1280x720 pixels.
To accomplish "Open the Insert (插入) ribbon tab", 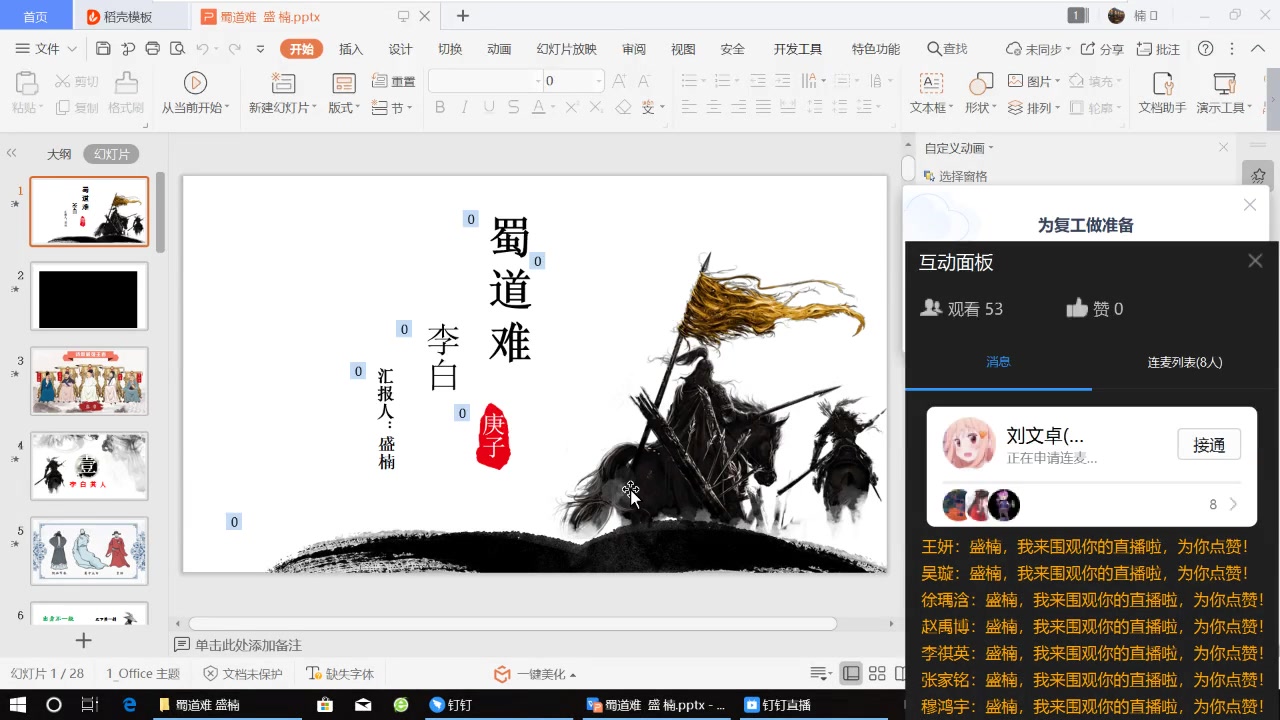I will tap(351, 49).
